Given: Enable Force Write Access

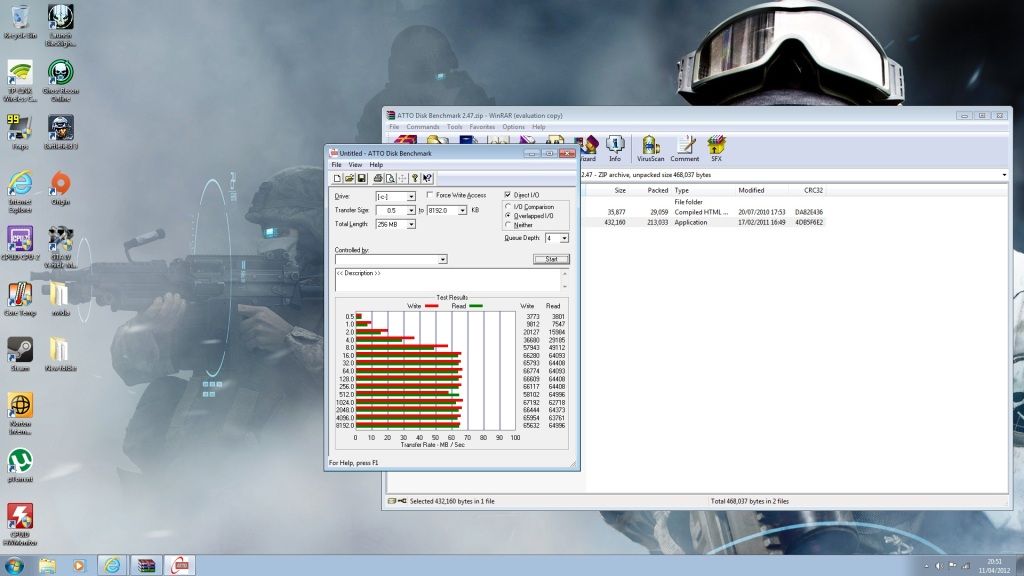Looking at the screenshot, I should coord(429,195).
